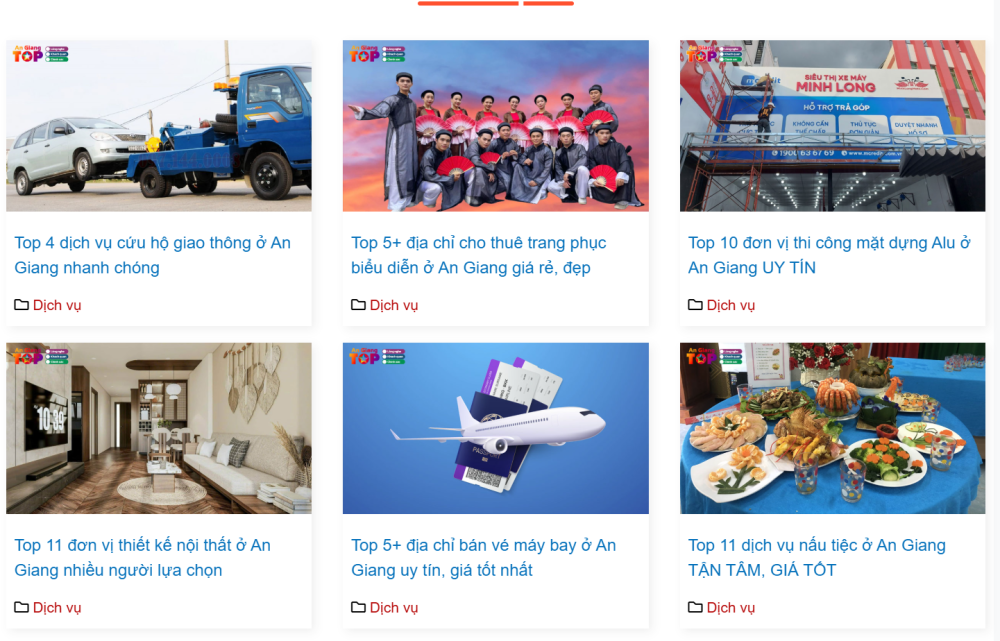
Task: Click folder icon under Alu facade article
Action: pyautogui.click(x=695, y=305)
